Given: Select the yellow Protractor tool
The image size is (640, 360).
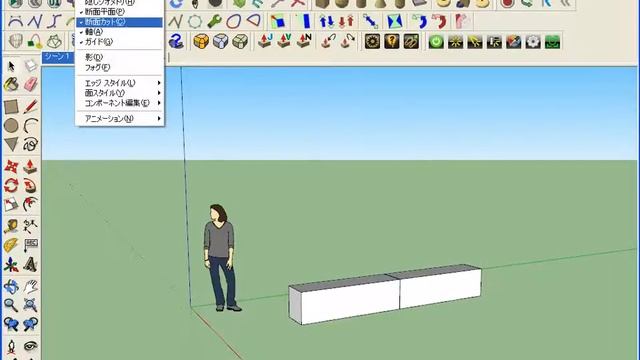Looking at the screenshot, I should click(11, 245).
